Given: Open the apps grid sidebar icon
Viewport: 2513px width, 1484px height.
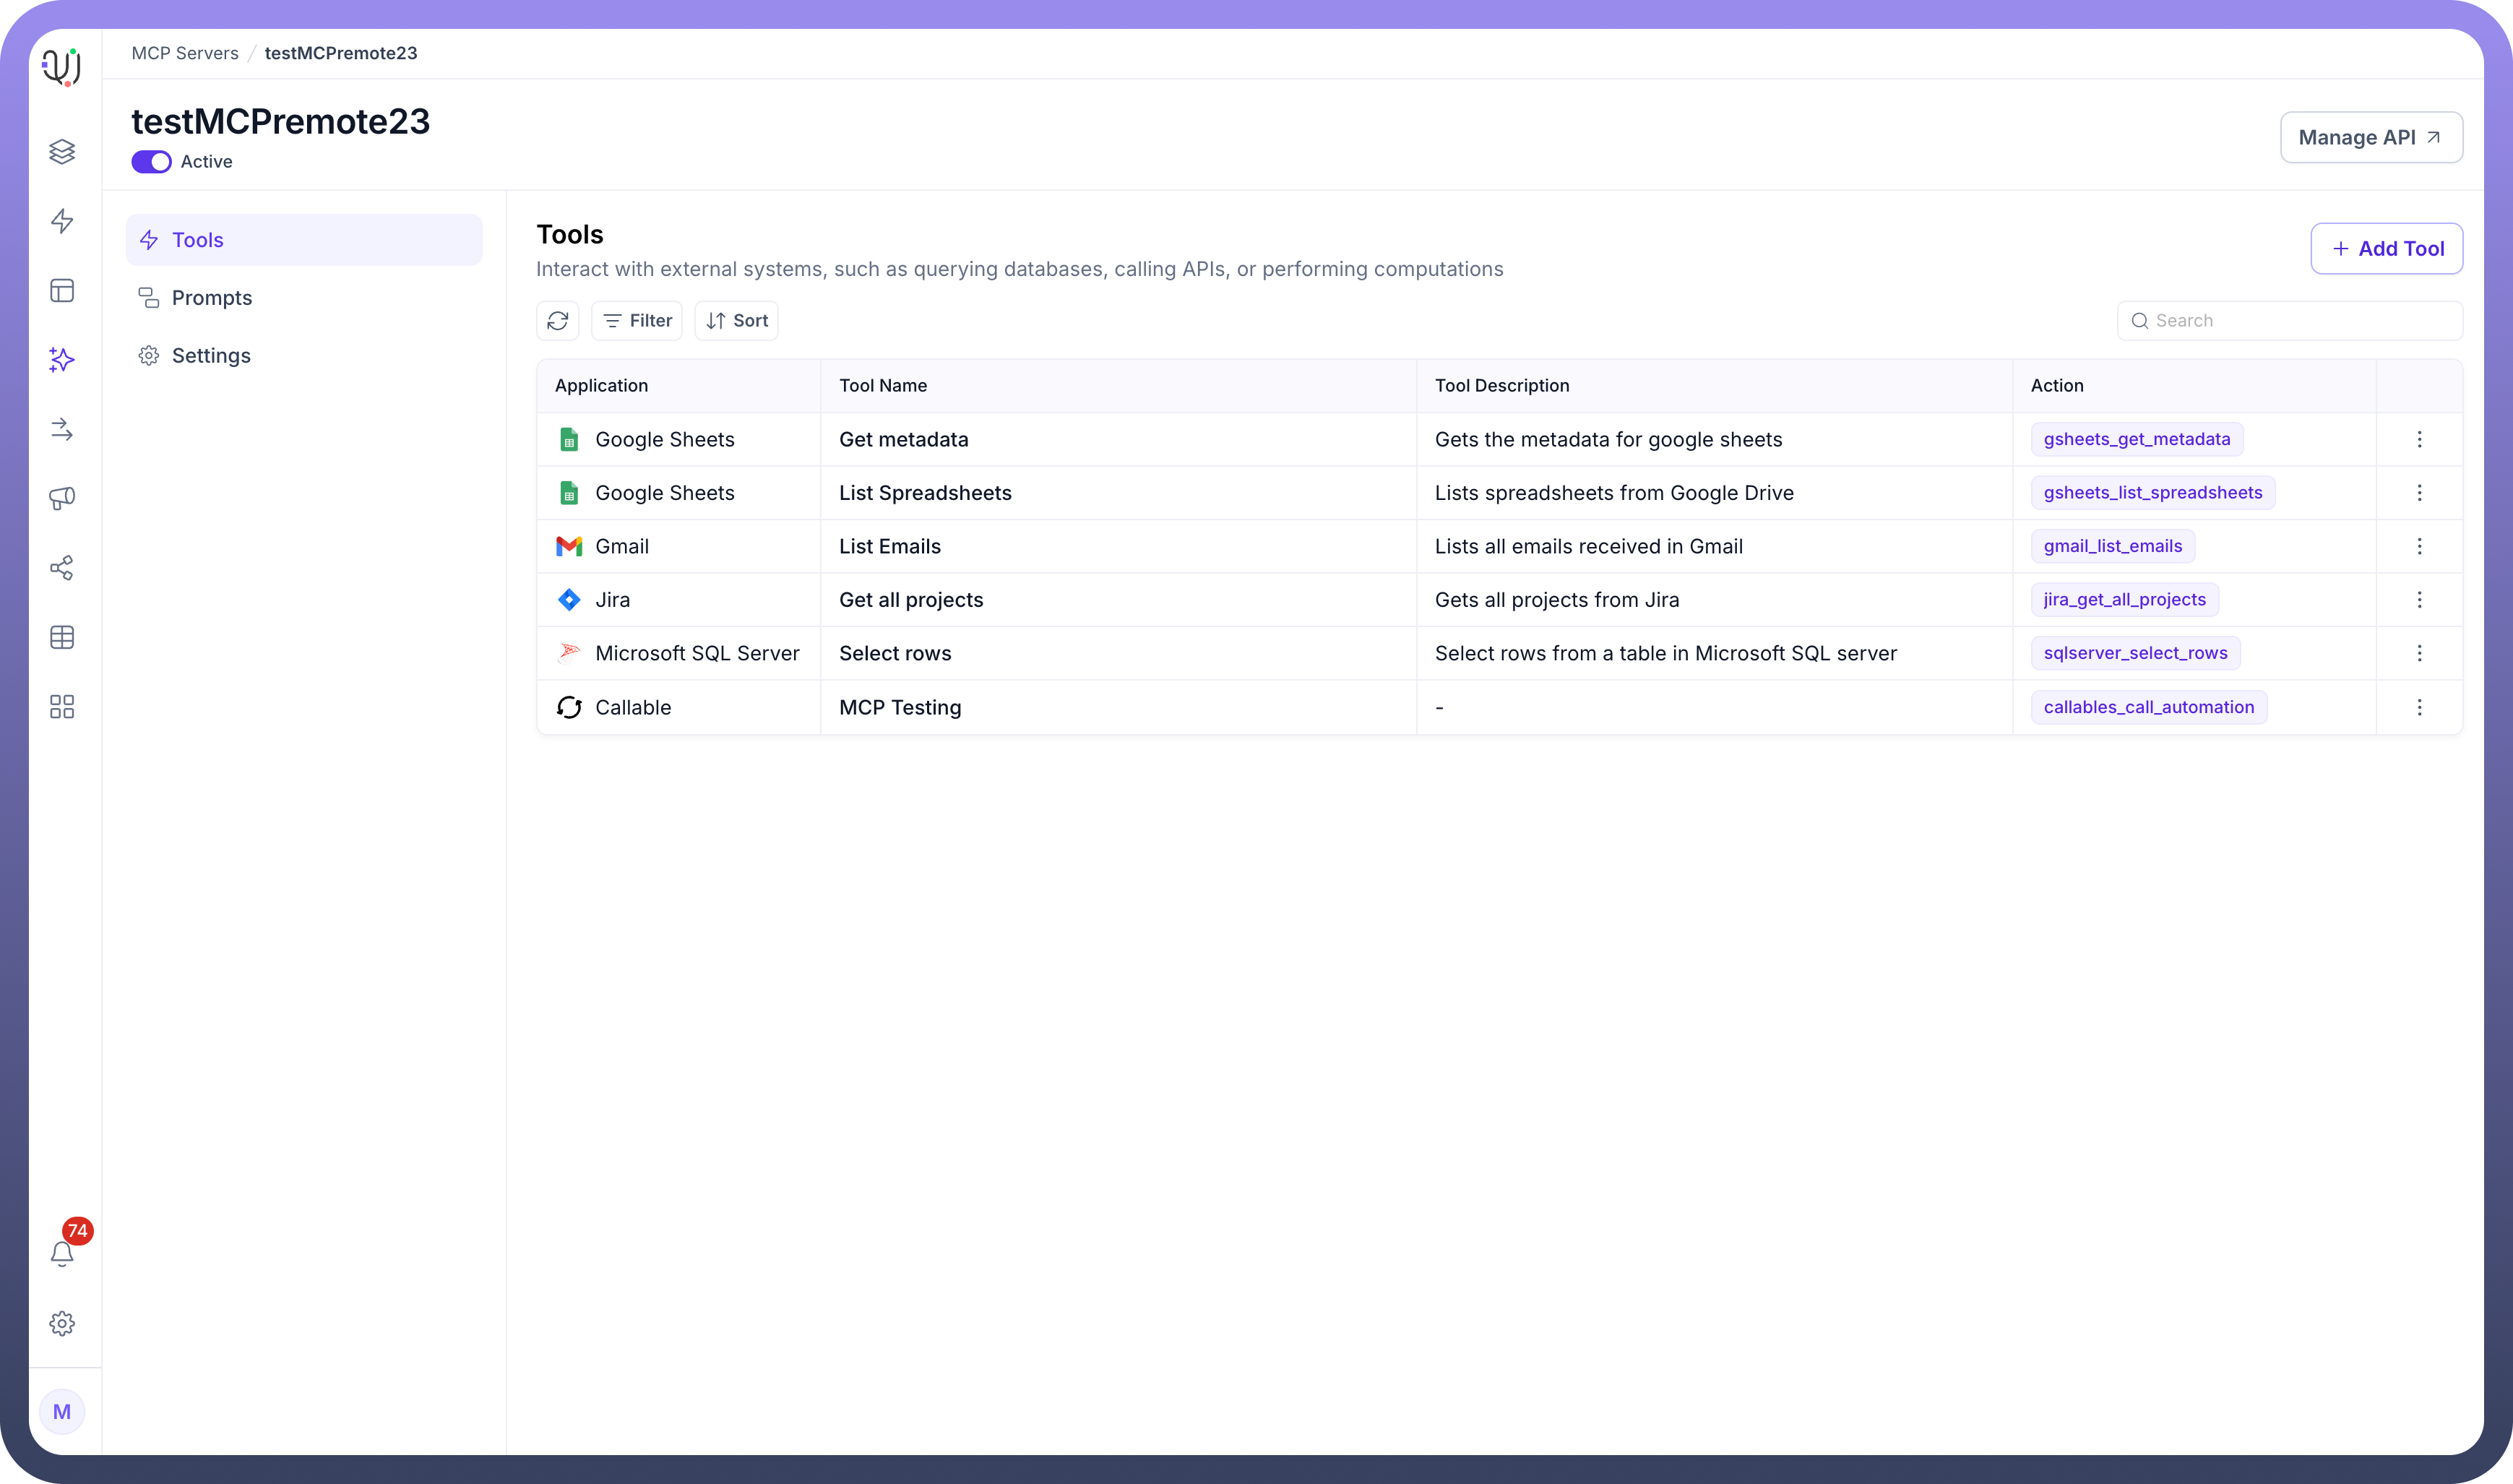Looking at the screenshot, I should click(x=62, y=707).
